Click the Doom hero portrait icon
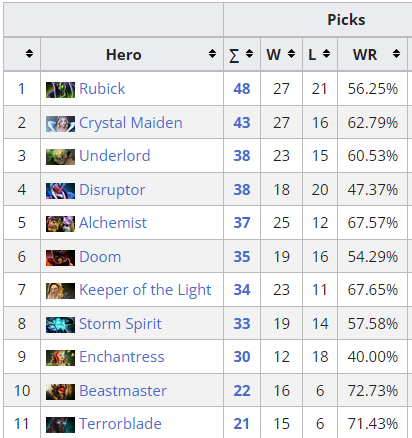This screenshot has width=412, height=438. [60, 258]
